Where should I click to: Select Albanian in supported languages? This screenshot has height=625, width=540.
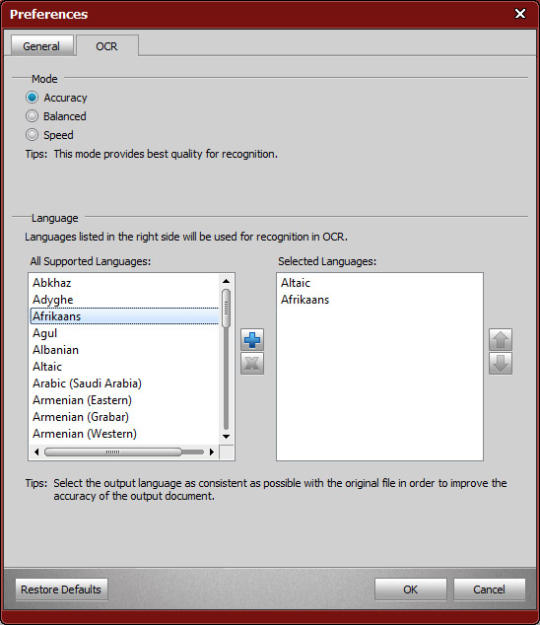(125, 350)
